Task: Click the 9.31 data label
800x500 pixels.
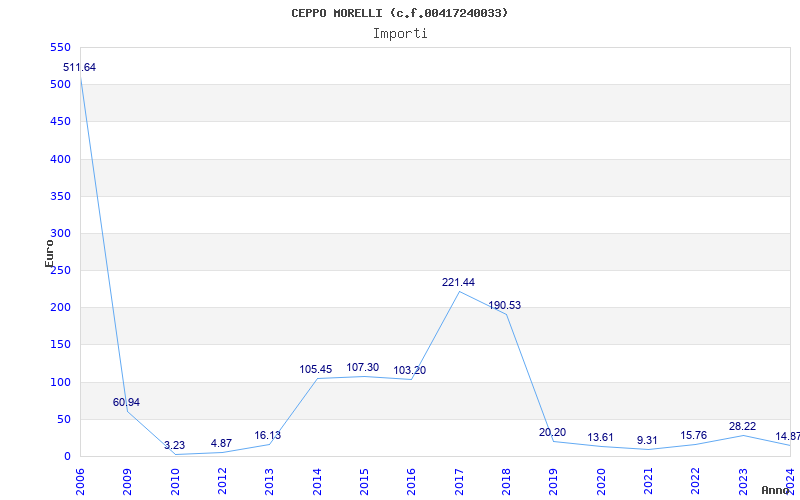Action: [x=647, y=440]
